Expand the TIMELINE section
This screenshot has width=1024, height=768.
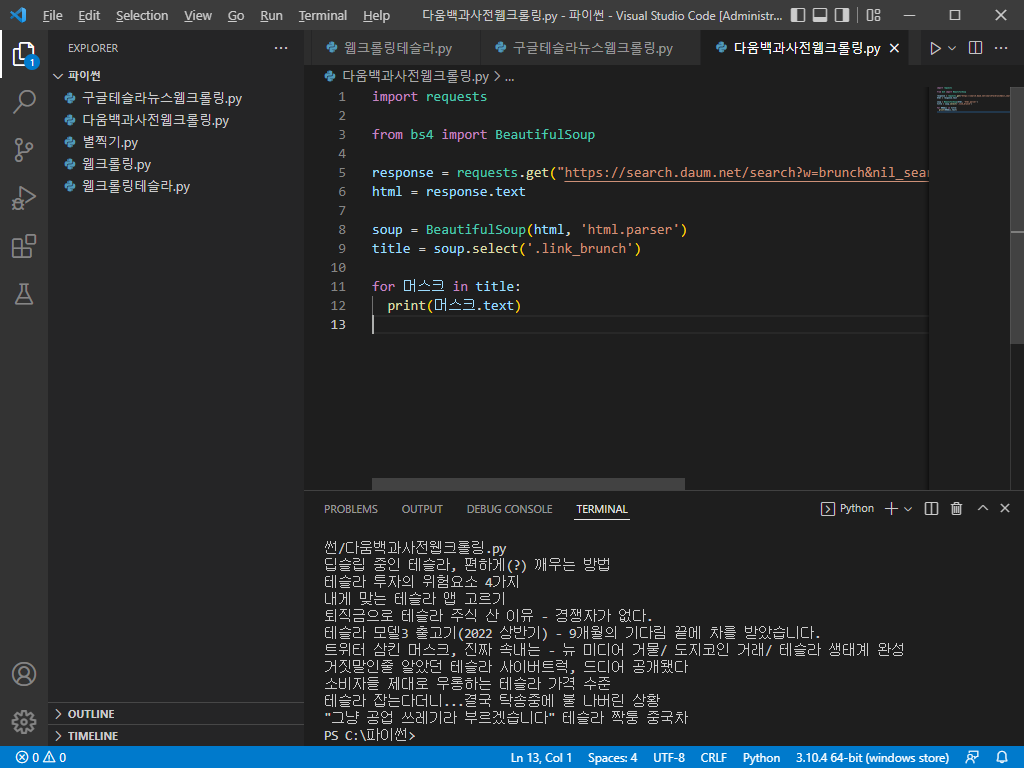click(x=176, y=736)
